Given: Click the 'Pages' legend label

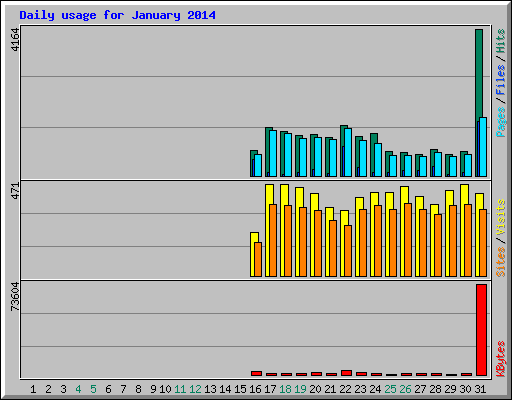Looking at the screenshot, I should point(500,122).
